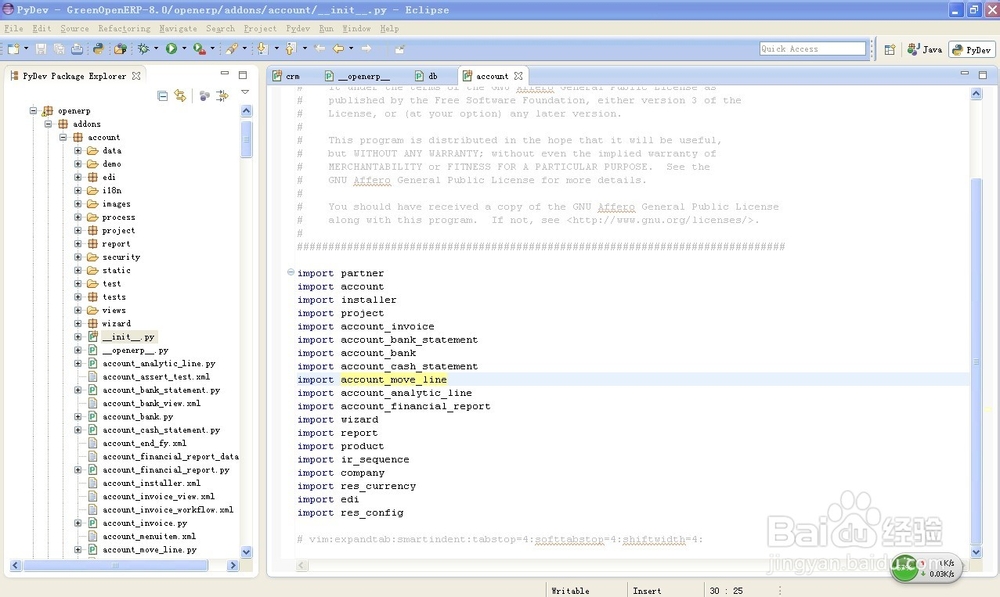Screen dimensions: 1000x597
Task: Expand the wizard package in tree
Action: tap(78, 323)
